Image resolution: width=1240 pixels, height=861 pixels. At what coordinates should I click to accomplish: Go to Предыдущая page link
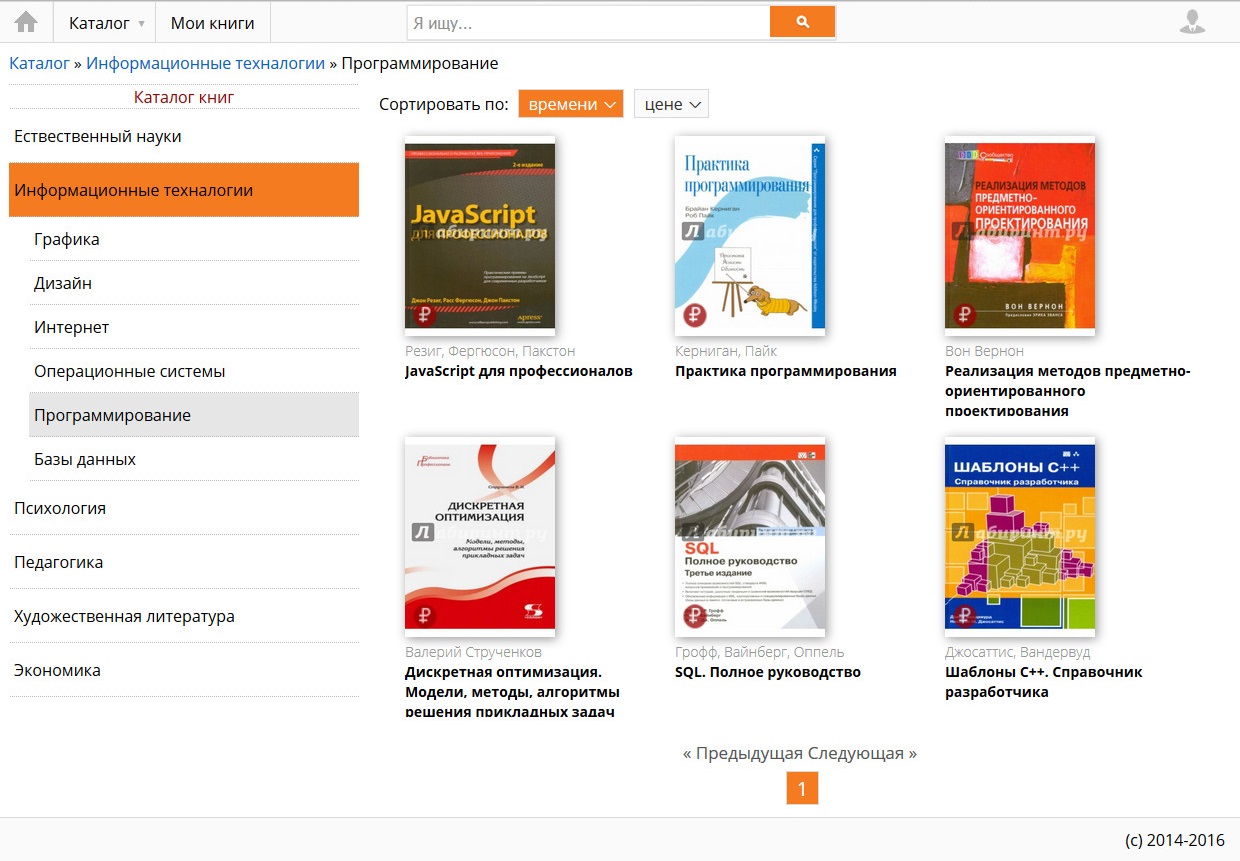743,753
